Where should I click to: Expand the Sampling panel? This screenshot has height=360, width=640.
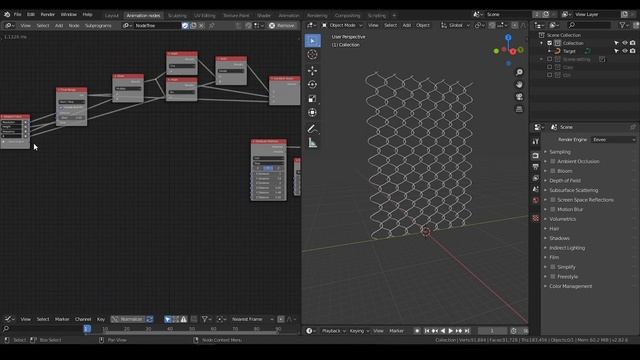point(560,152)
